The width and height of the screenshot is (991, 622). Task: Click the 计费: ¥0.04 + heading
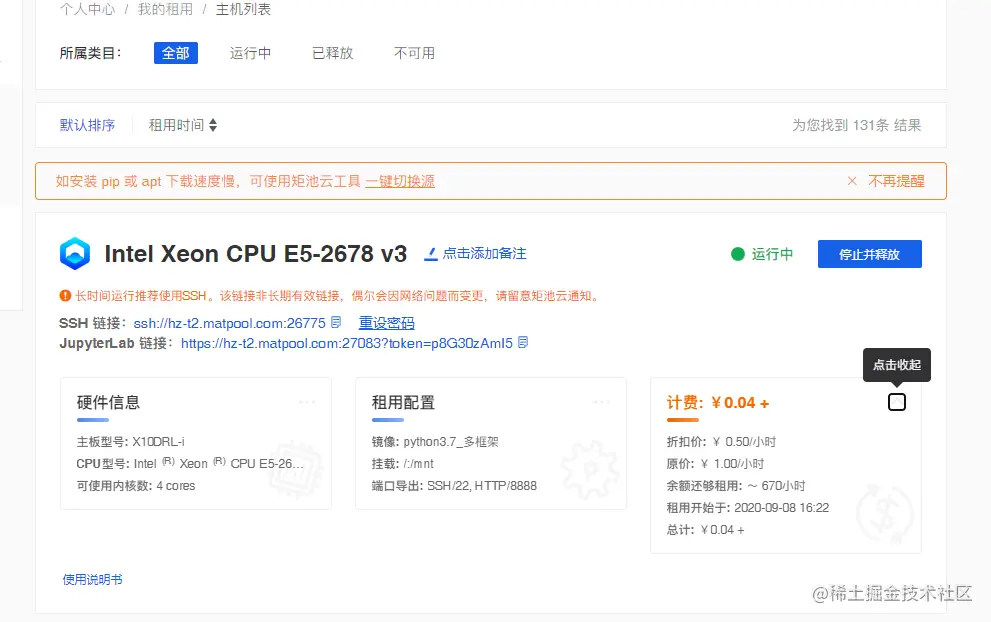(718, 403)
